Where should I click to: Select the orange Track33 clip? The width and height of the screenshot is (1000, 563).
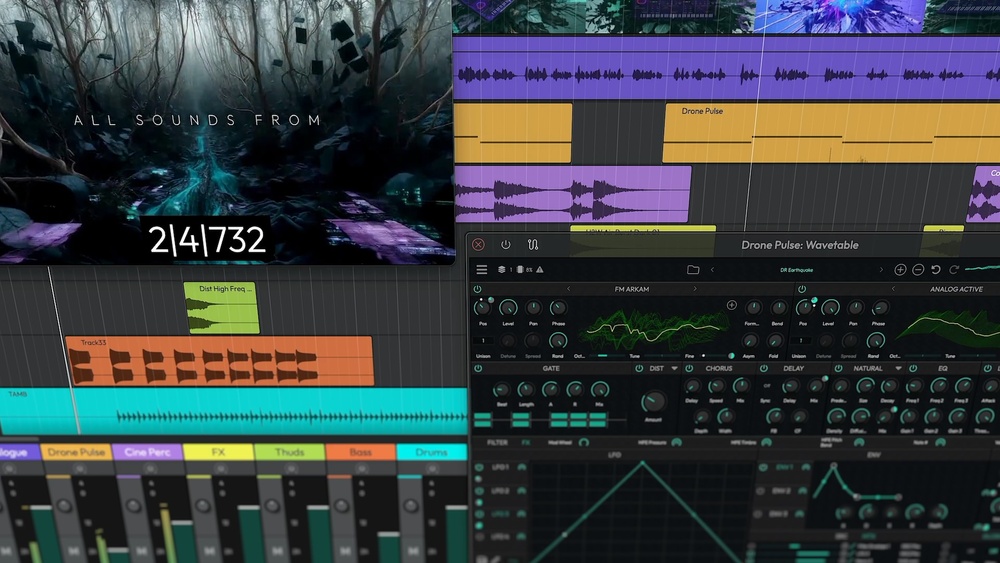point(219,361)
